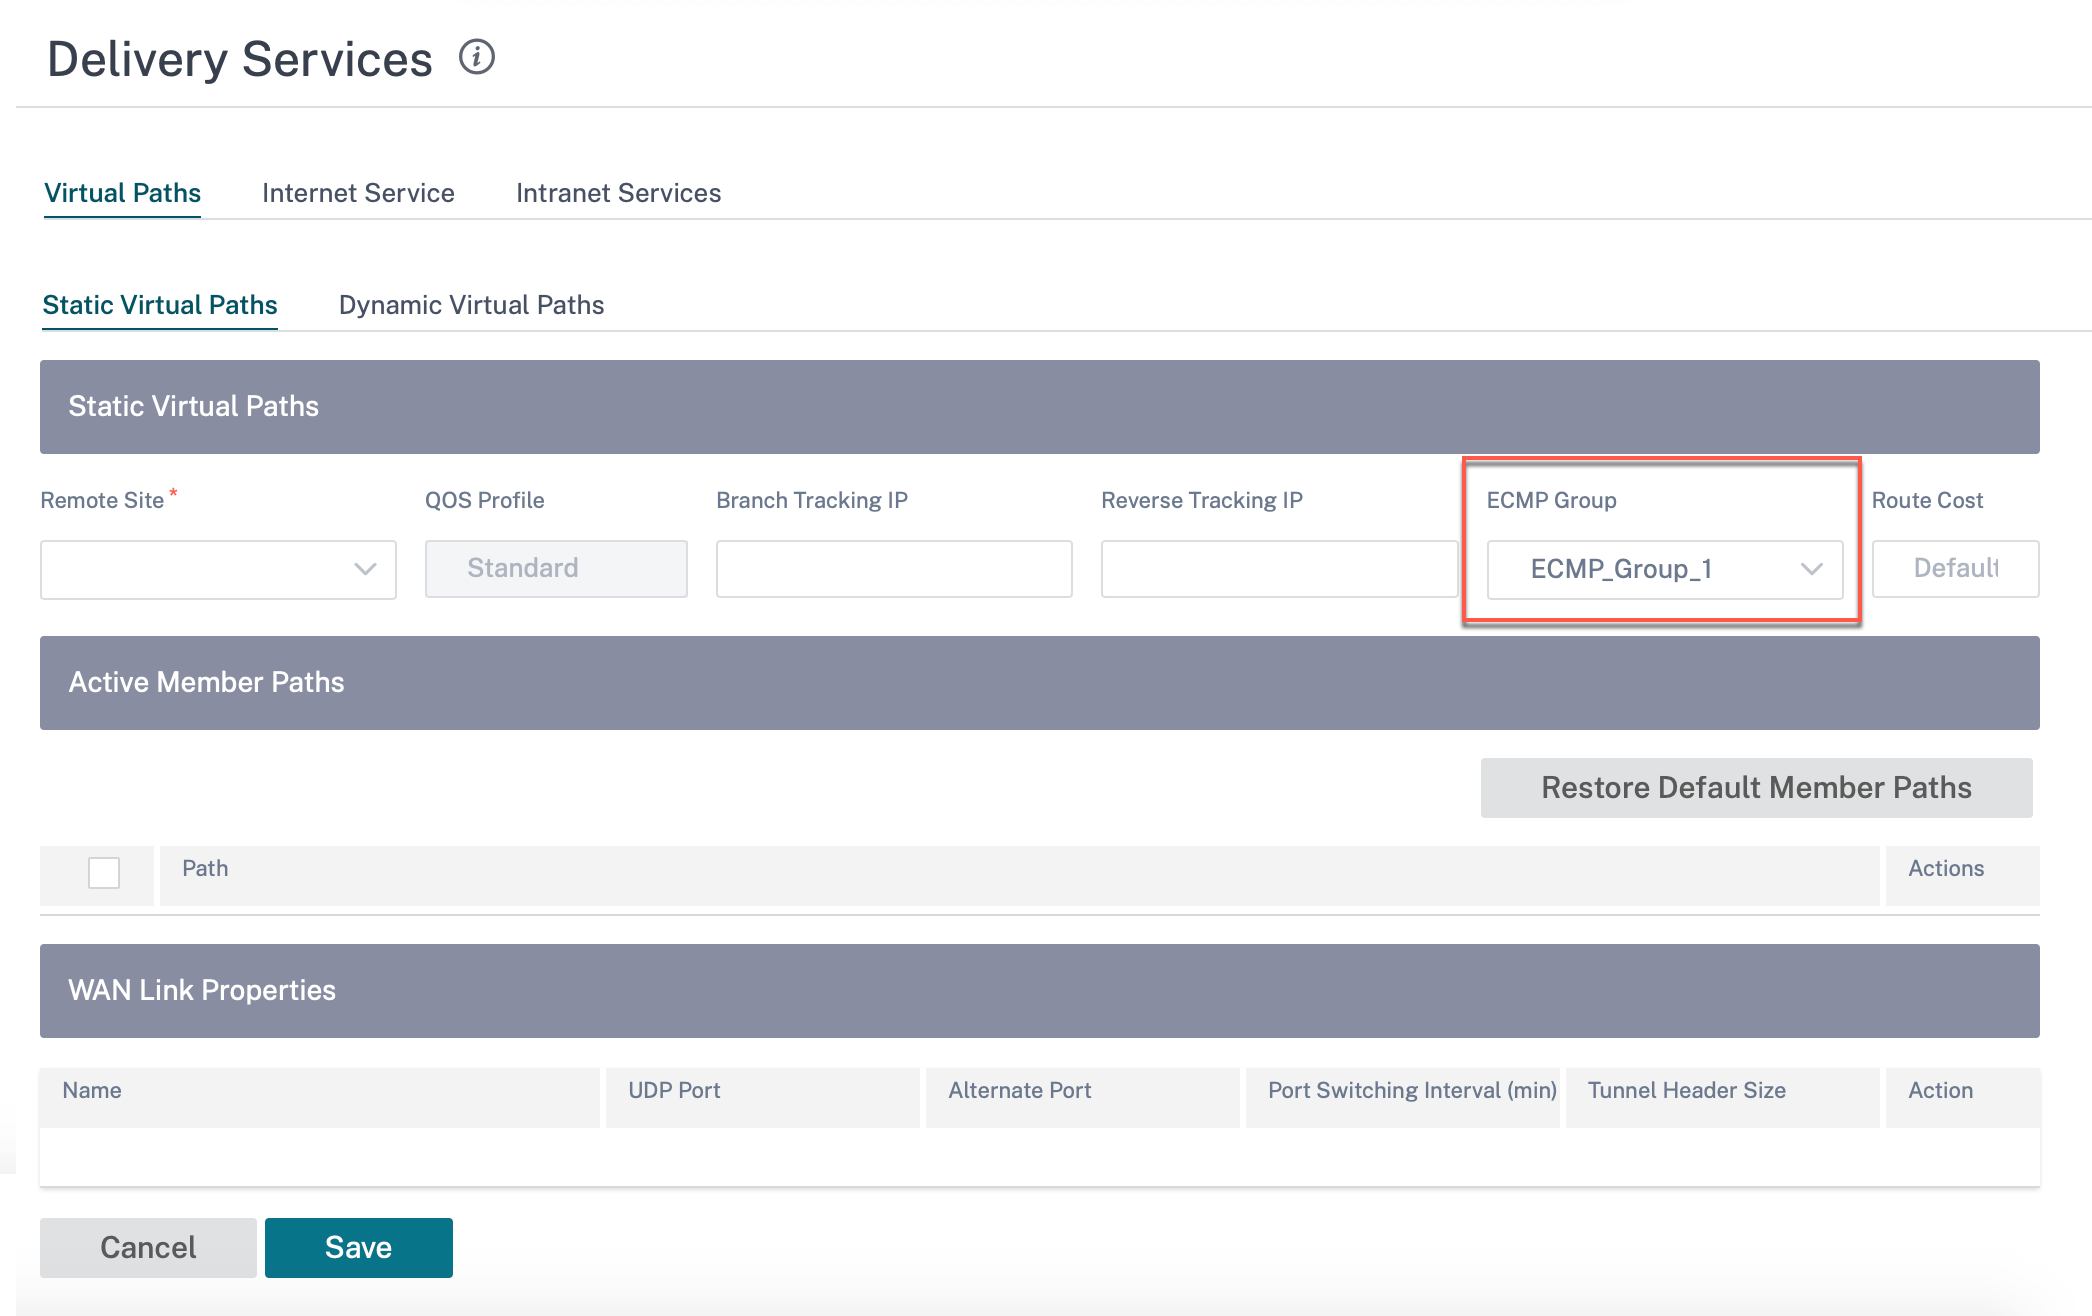Open the Intranet Services tab
The width and height of the screenshot is (2092, 1316).
(x=618, y=193)
